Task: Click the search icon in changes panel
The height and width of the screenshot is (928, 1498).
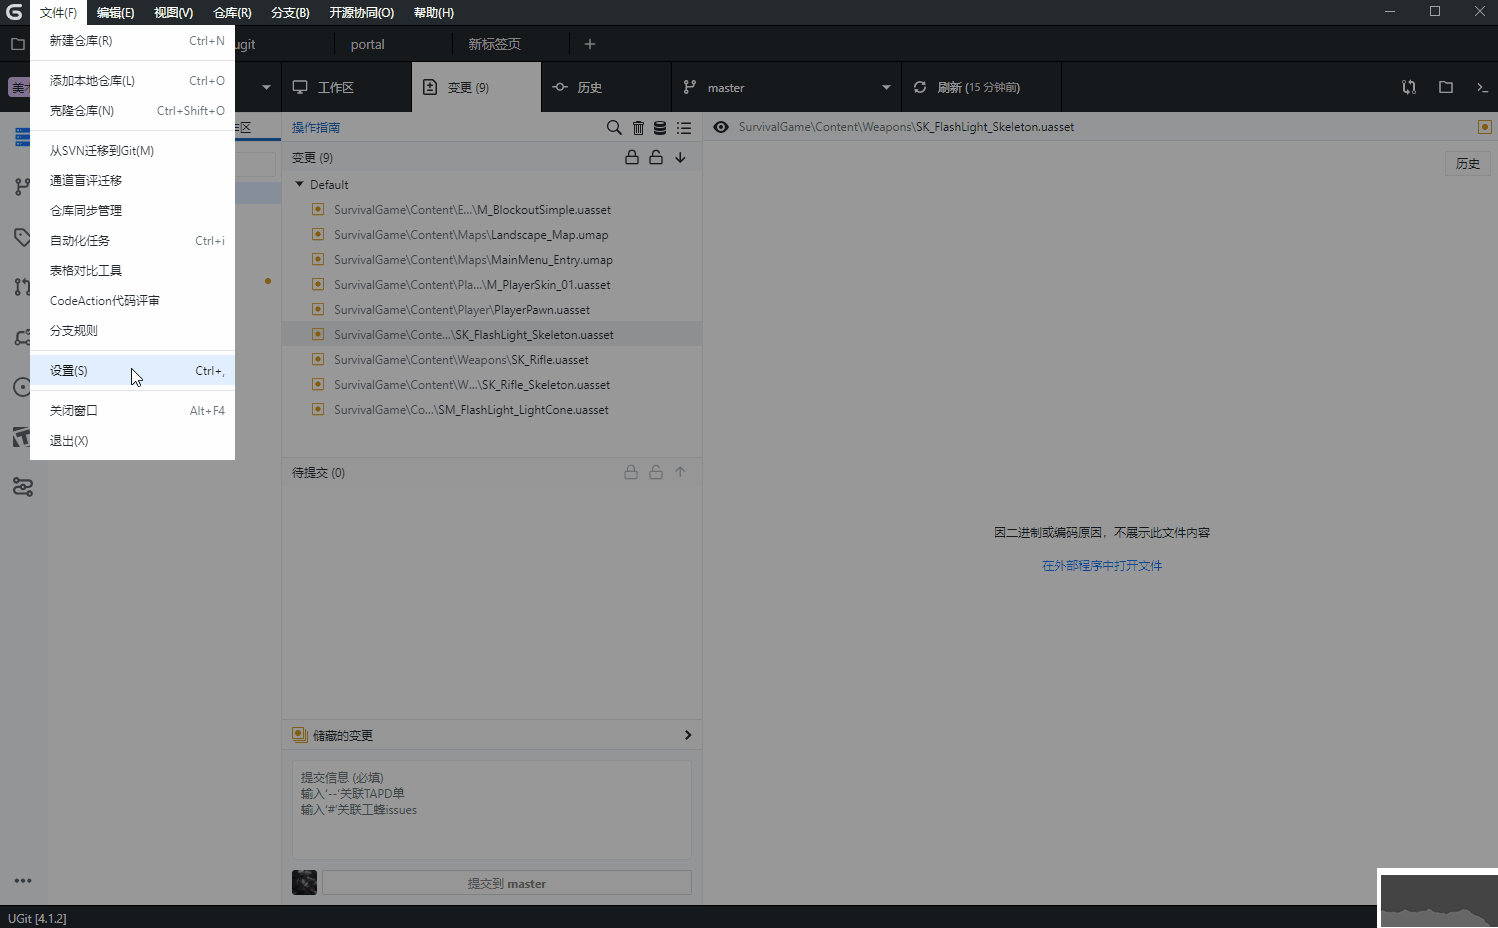Action: coord(614,128)
